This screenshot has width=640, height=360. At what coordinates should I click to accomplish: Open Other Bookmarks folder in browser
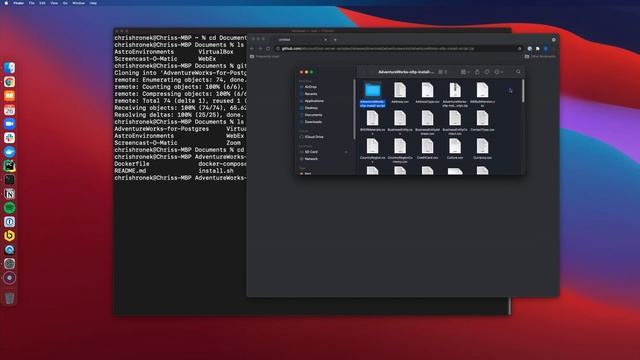(x=540, y=56)
